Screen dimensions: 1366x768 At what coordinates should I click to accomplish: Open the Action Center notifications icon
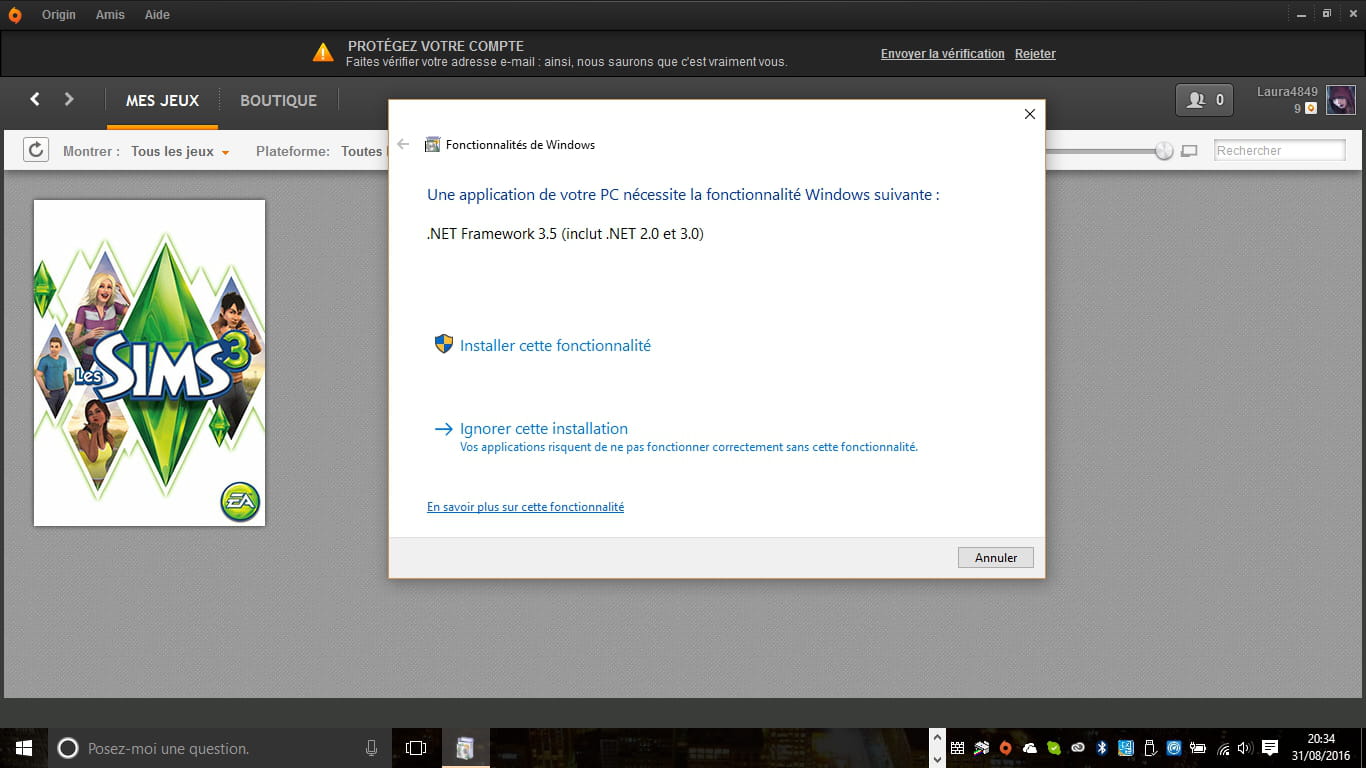[x=1270, y=748]
